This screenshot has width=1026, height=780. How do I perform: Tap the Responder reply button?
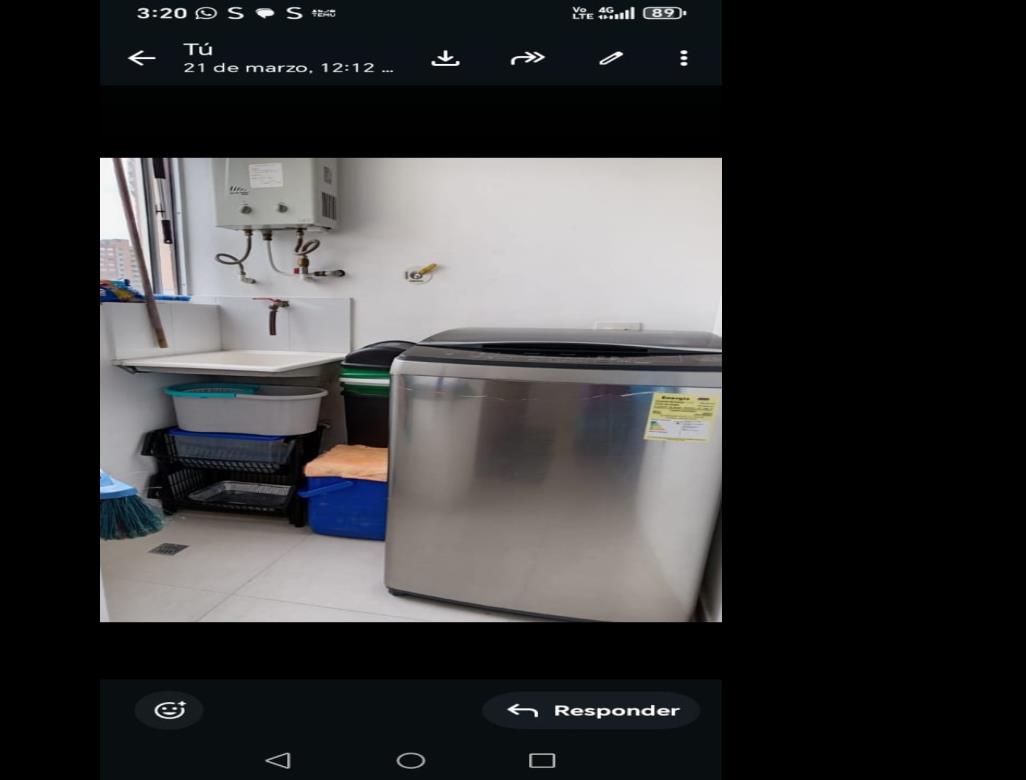pos(592,710)
